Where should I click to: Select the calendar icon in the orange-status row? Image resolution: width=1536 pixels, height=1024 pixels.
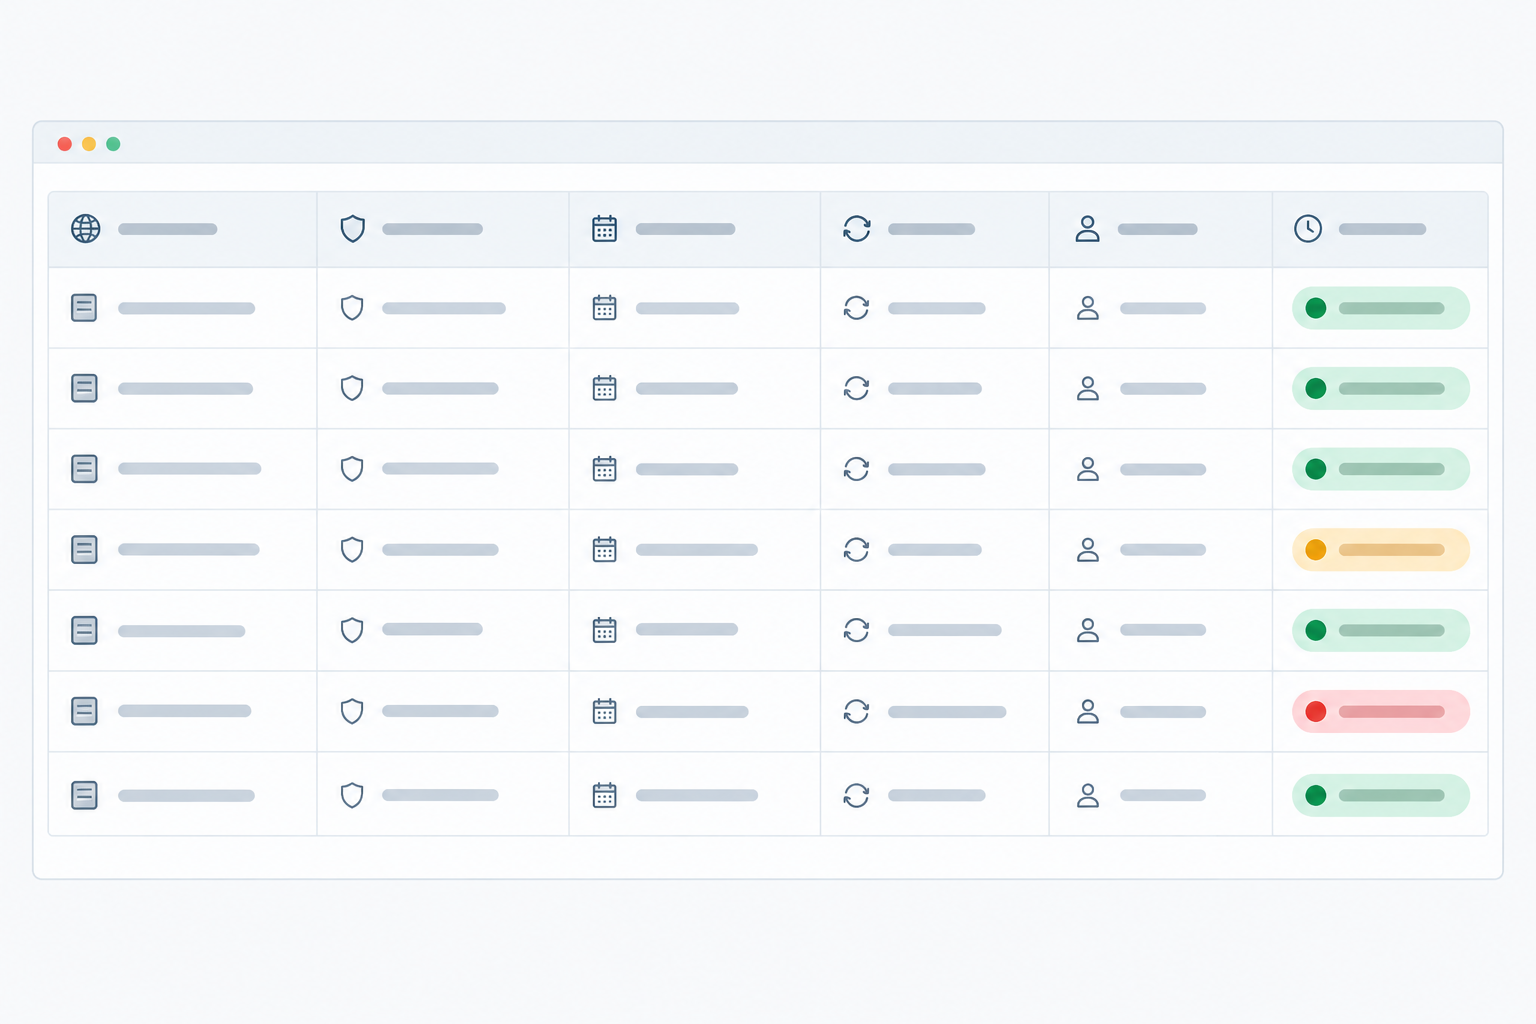[x=605, y=550]
